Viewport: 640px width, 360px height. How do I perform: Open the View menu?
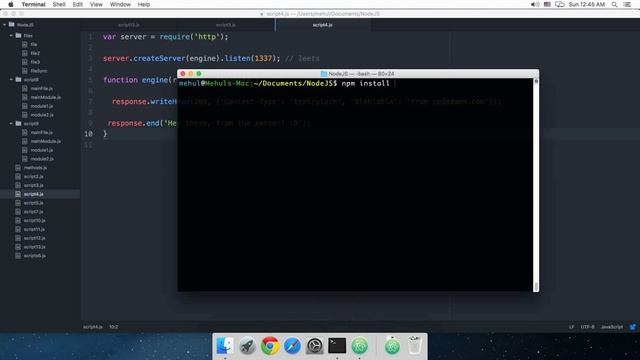[96, 4]
